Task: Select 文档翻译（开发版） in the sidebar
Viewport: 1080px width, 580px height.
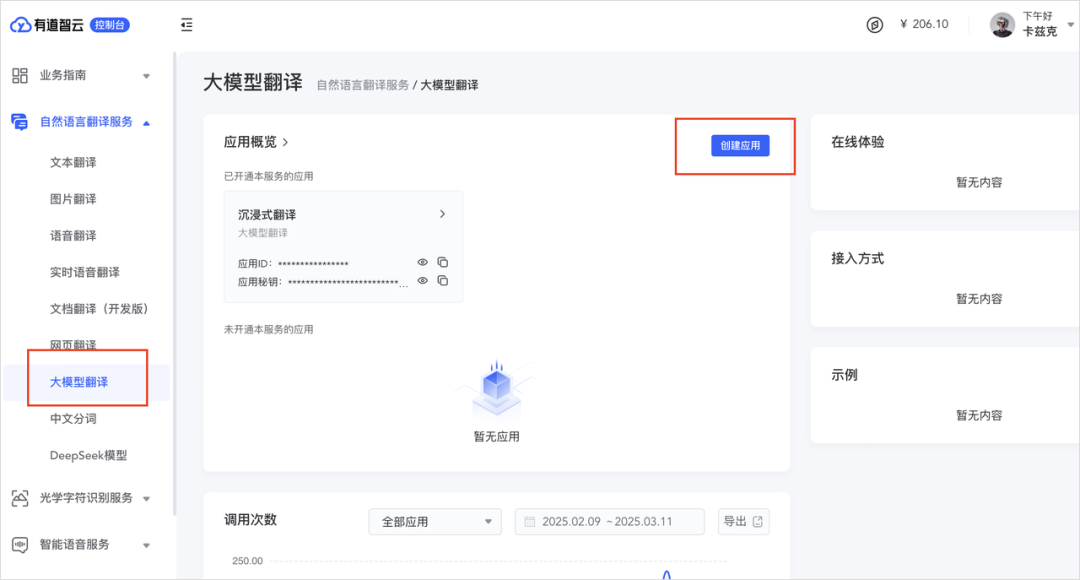Action: coord(99,309)
